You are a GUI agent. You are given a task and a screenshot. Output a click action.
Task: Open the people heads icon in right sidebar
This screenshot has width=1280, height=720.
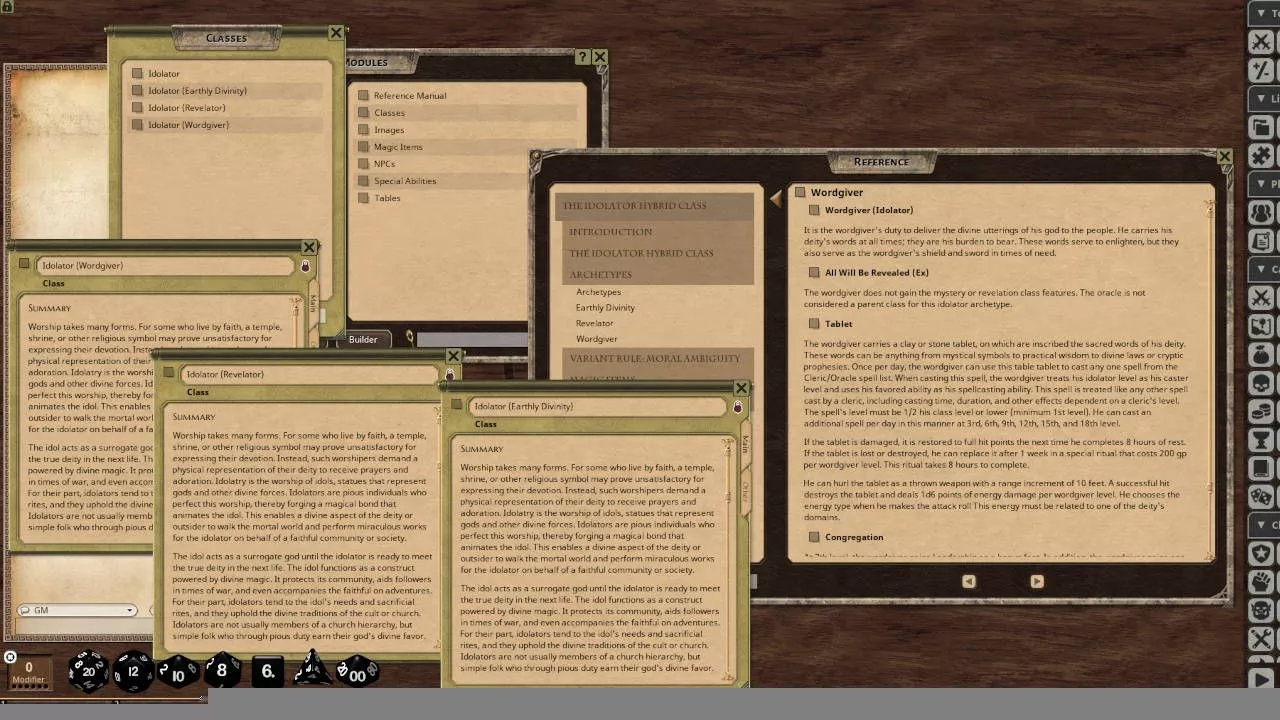click(x=1261, y=213)
